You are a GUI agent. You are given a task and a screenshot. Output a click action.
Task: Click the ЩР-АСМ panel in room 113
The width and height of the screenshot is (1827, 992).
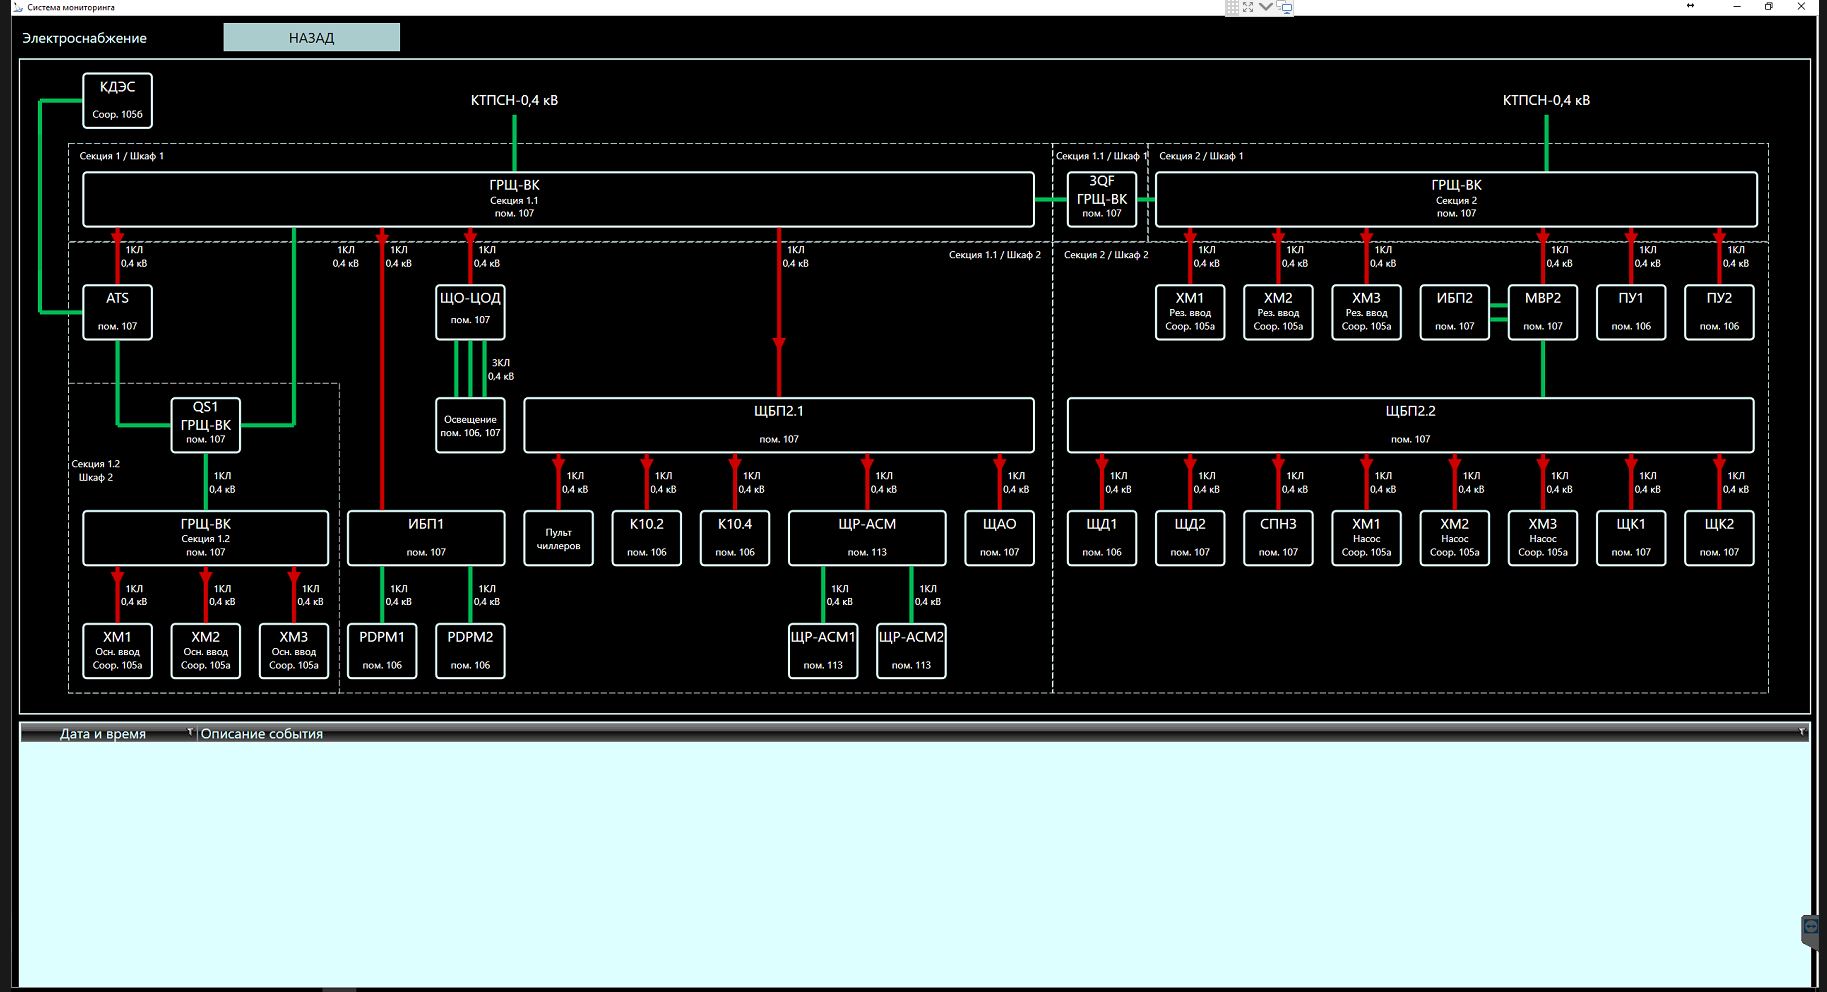click(x=866, y=538)
